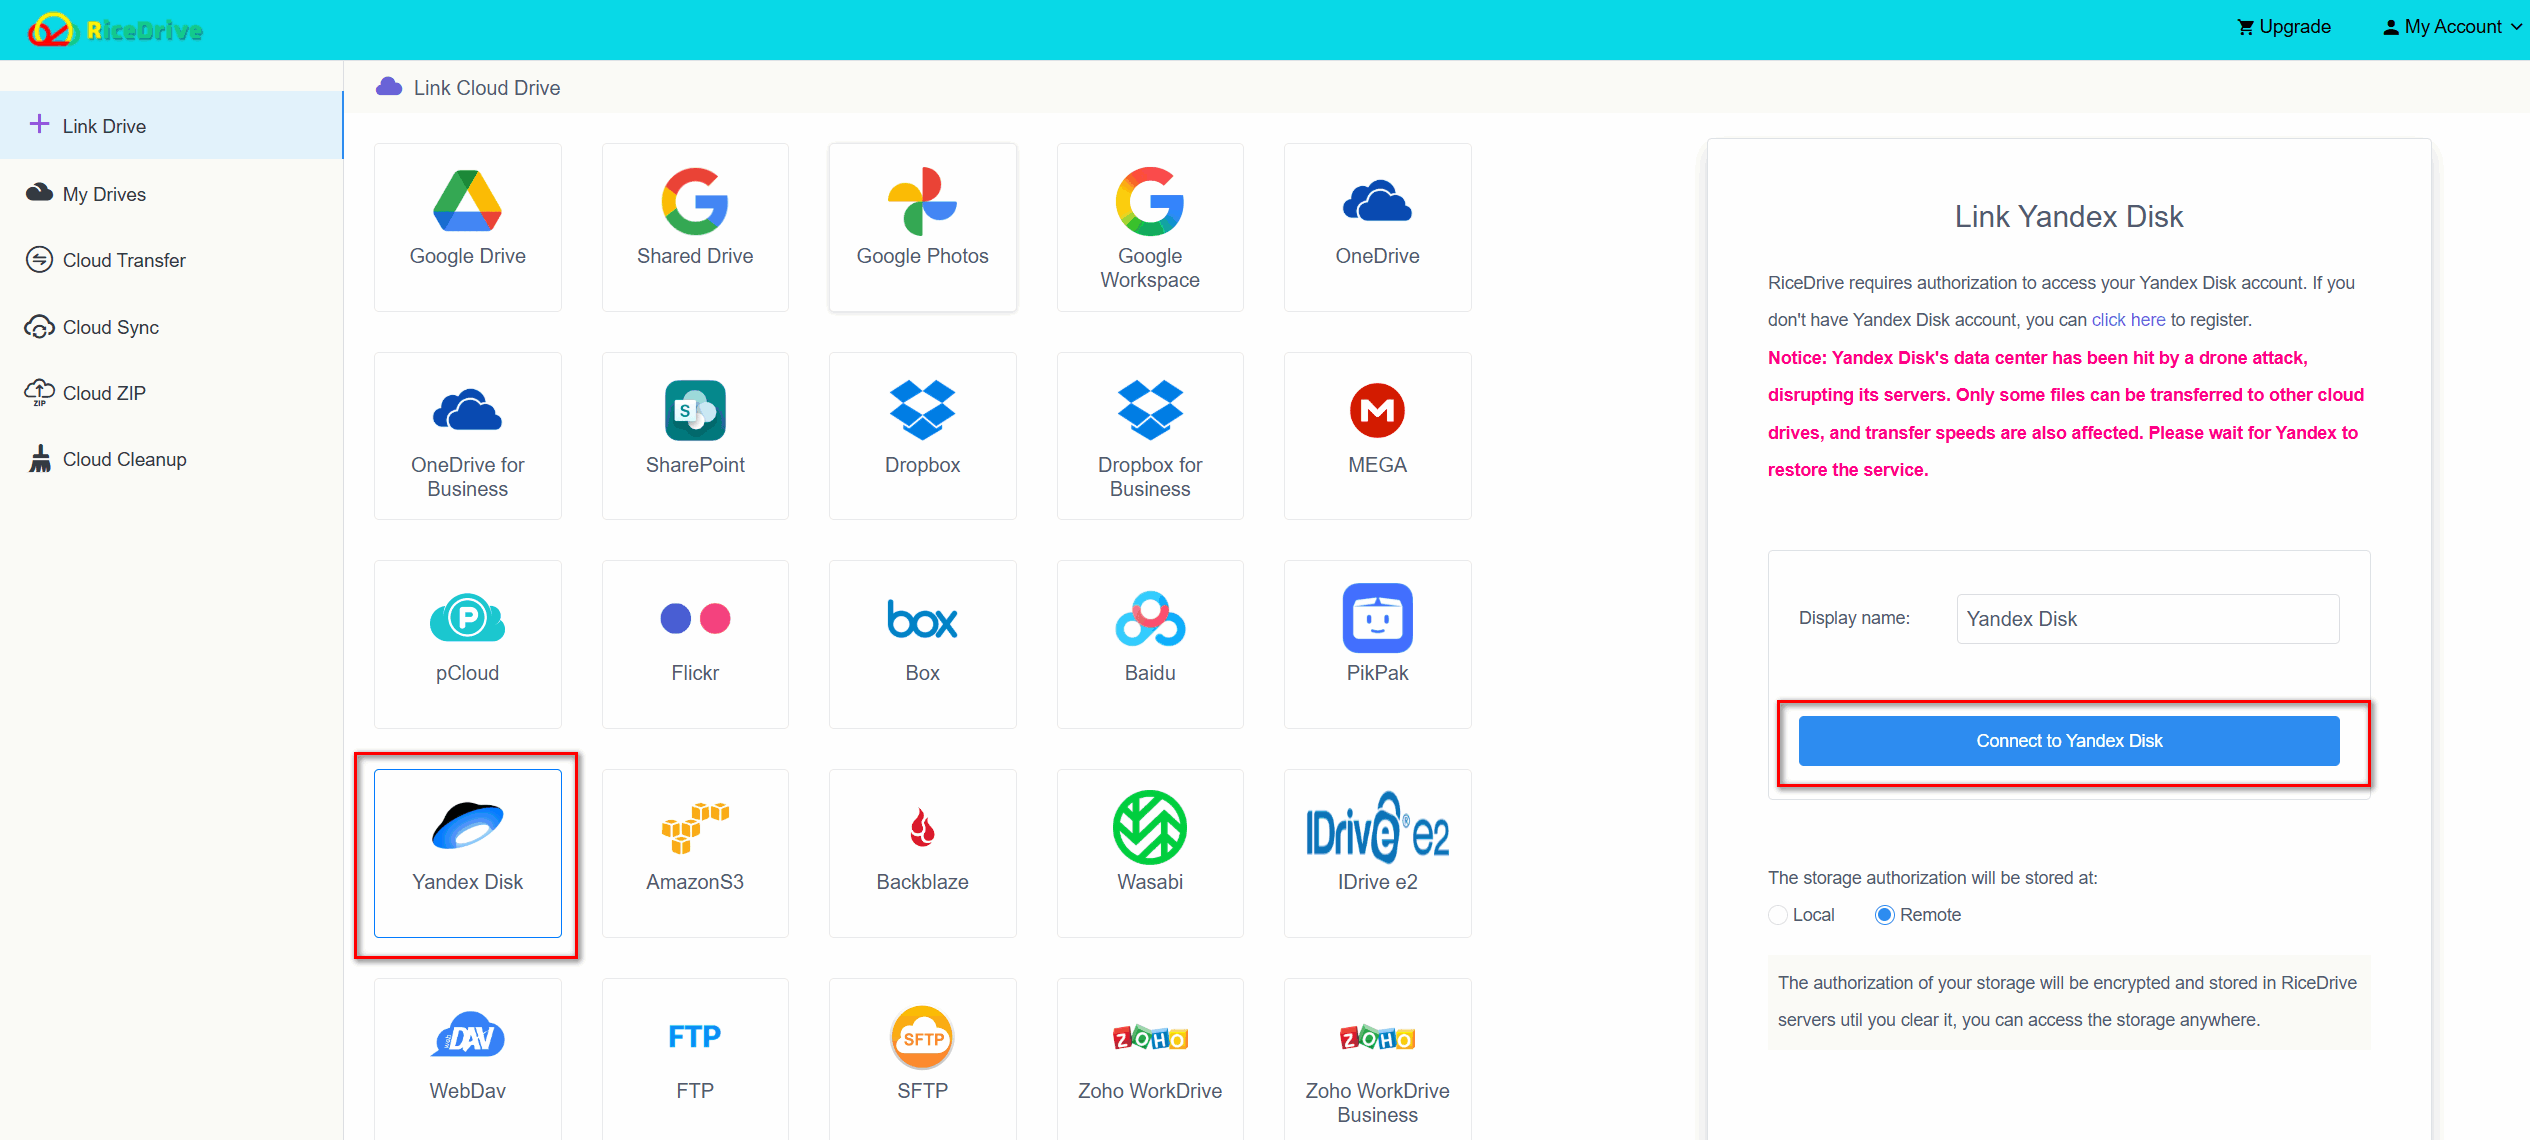Pick the Google Photos tile

tap(922, 227)
